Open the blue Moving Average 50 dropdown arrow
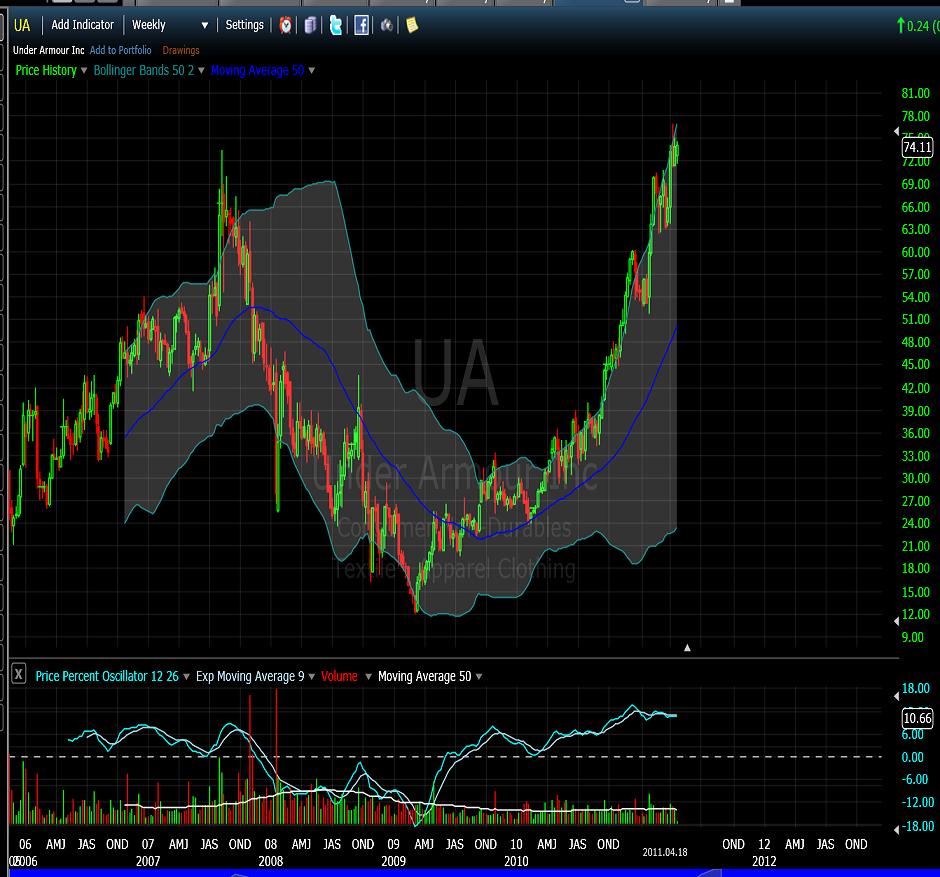This screenshot has width=940, height=877. tap(312, 70)
